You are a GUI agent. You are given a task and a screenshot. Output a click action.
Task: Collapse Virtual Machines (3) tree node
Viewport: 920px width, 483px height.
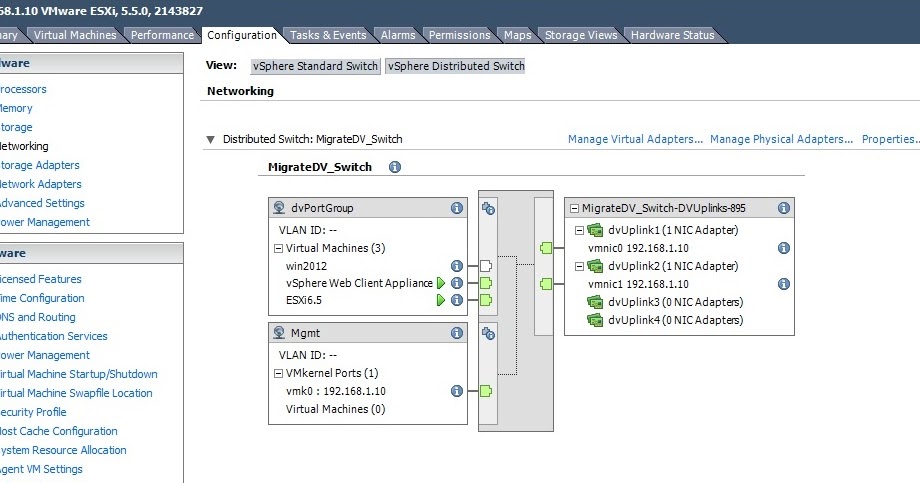(x=278, y=248)
